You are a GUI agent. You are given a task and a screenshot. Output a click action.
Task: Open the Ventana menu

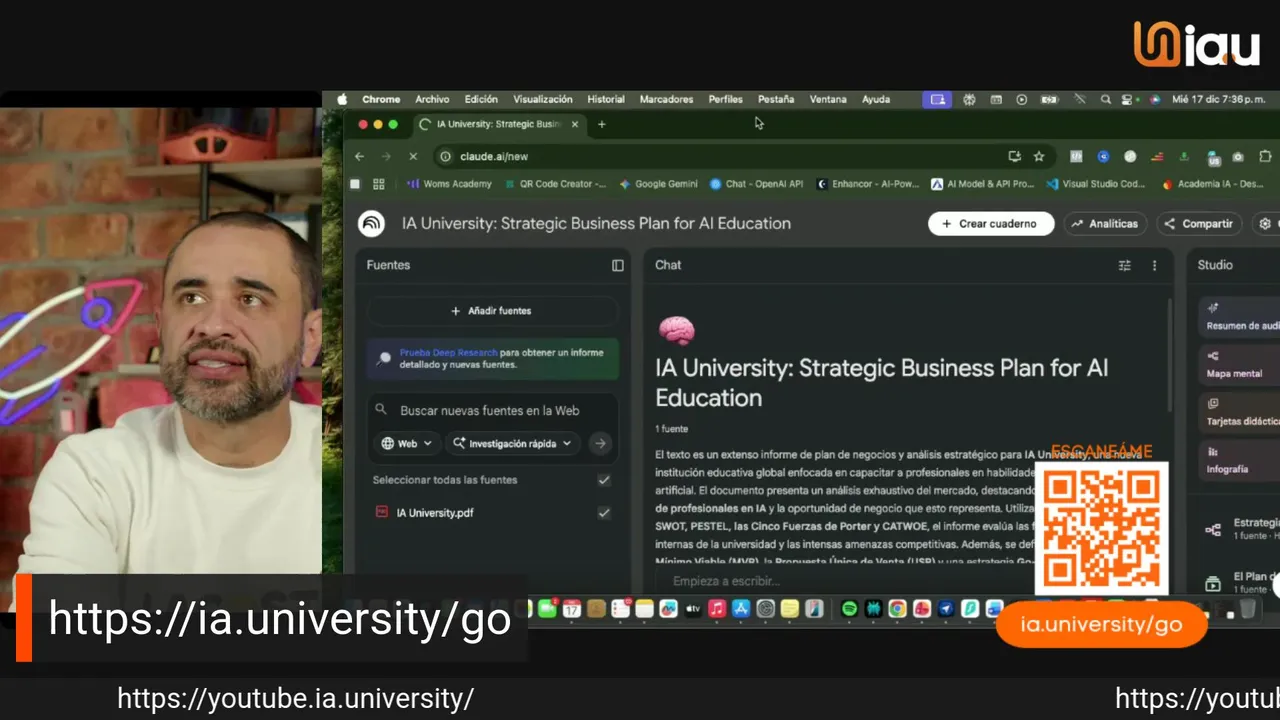click(x=828, y=99)
